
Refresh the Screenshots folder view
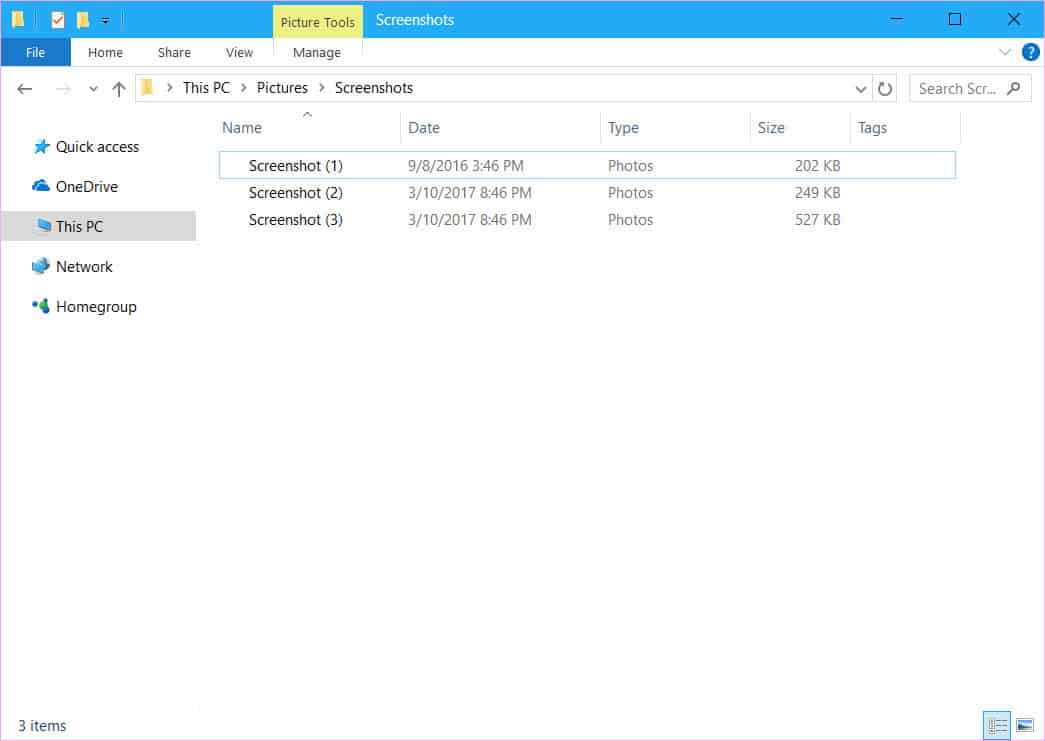point(886,88)
